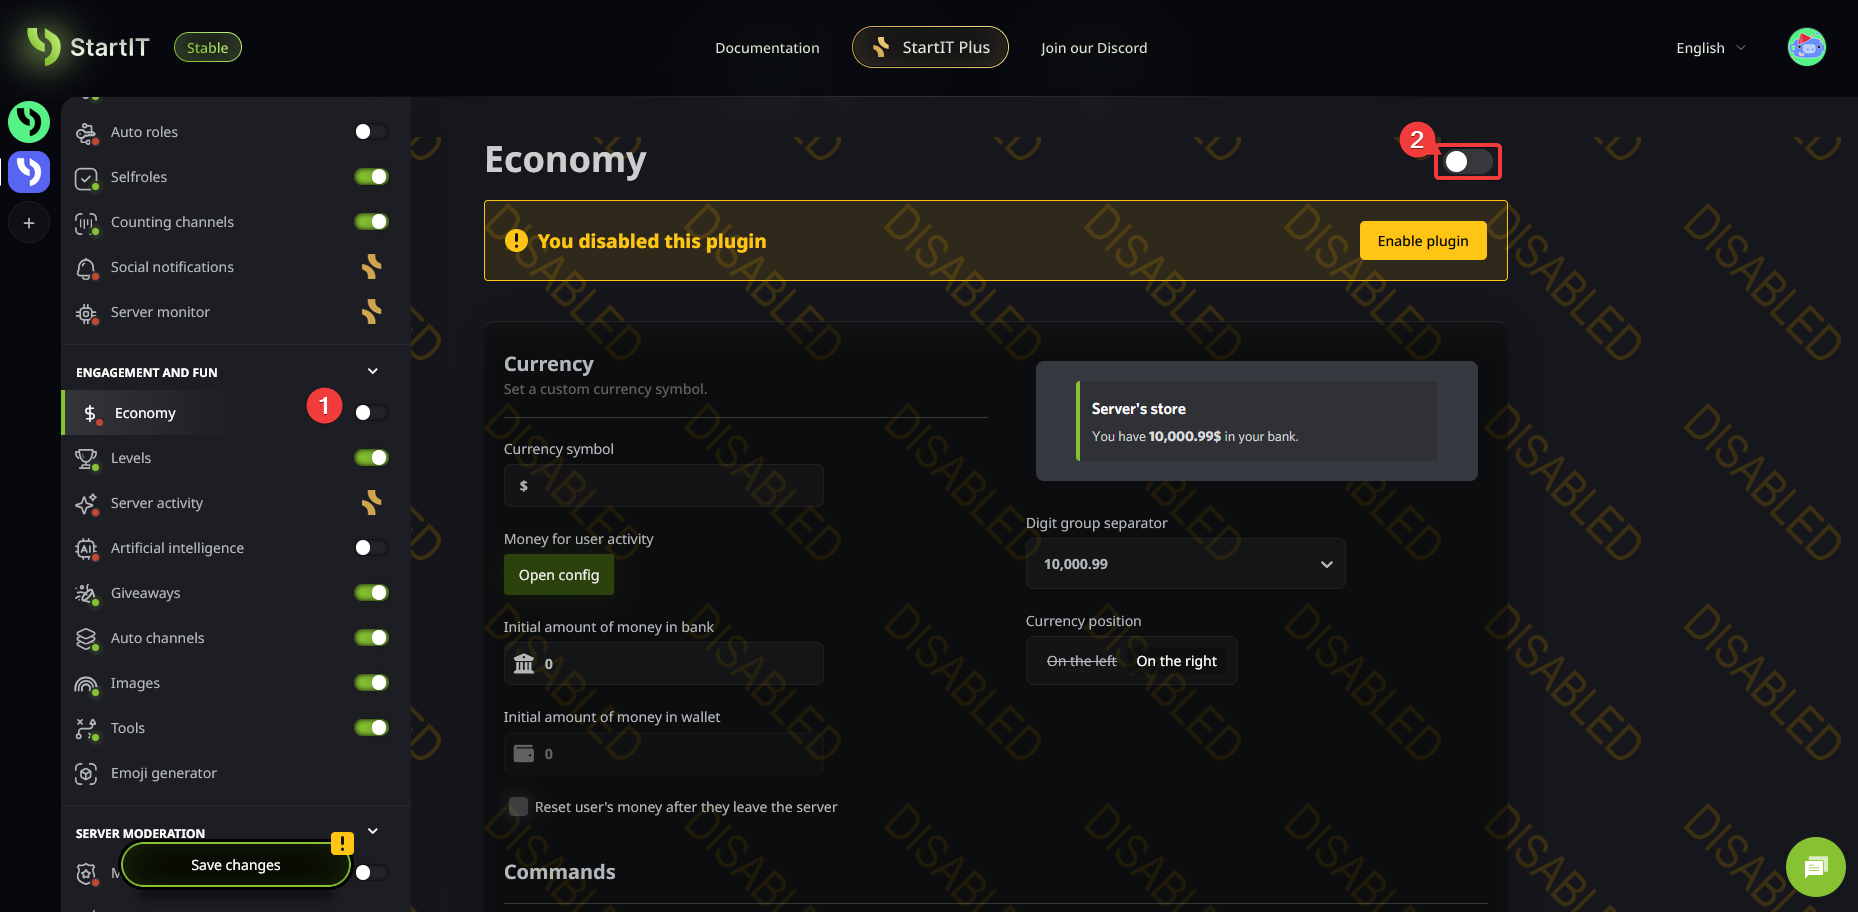Add a new server with plus icon
Screen dimensions: 1858x912
[29, 223]
